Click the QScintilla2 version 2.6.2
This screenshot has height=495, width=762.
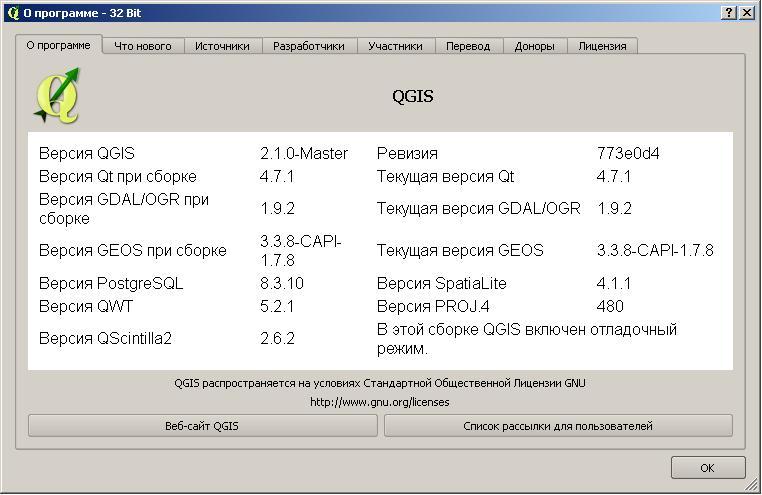(x=277, y=339)
